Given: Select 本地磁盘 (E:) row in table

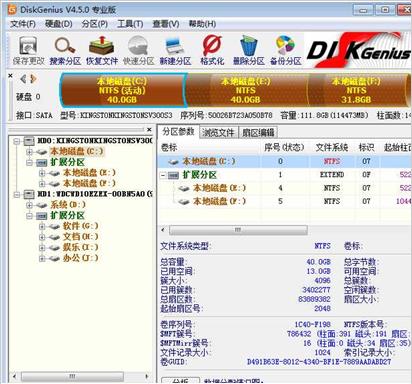Looking at the screenshot, I should [x=285, y=188].
